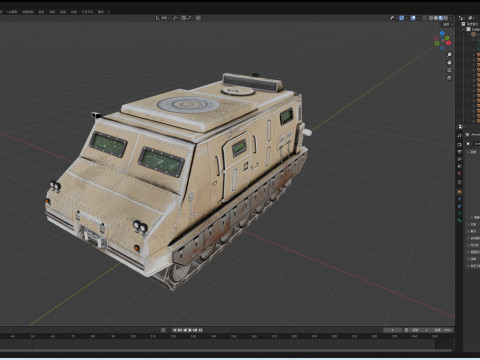Select solid viewport shading
480x360 pixels.
436,18
